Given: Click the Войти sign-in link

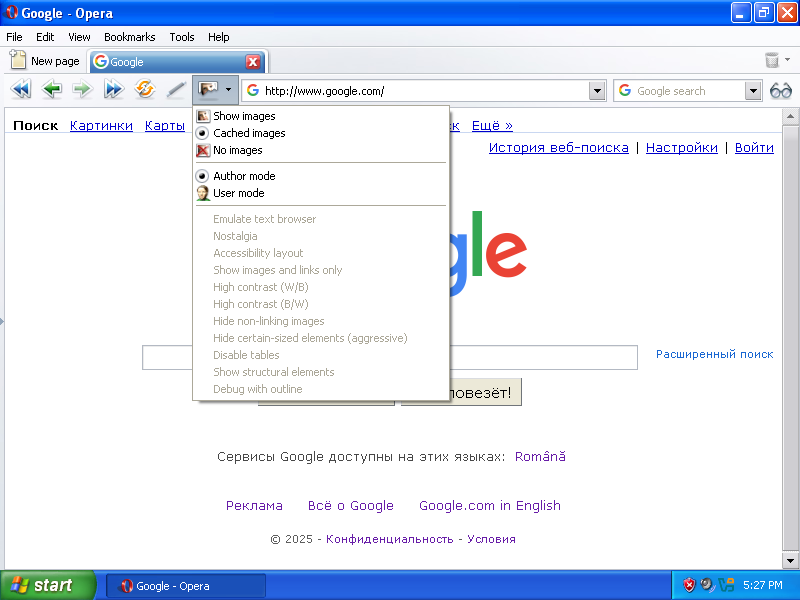Looking at the screenshot, I should tap(754, 147).
